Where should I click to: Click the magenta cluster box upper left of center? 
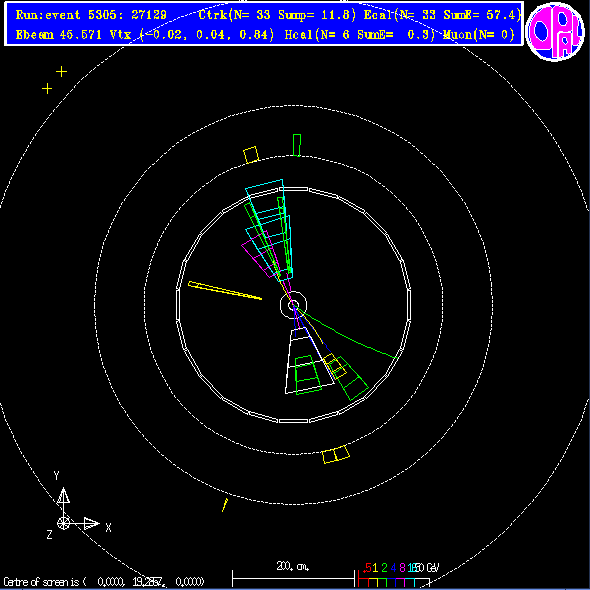pos(260,254)
